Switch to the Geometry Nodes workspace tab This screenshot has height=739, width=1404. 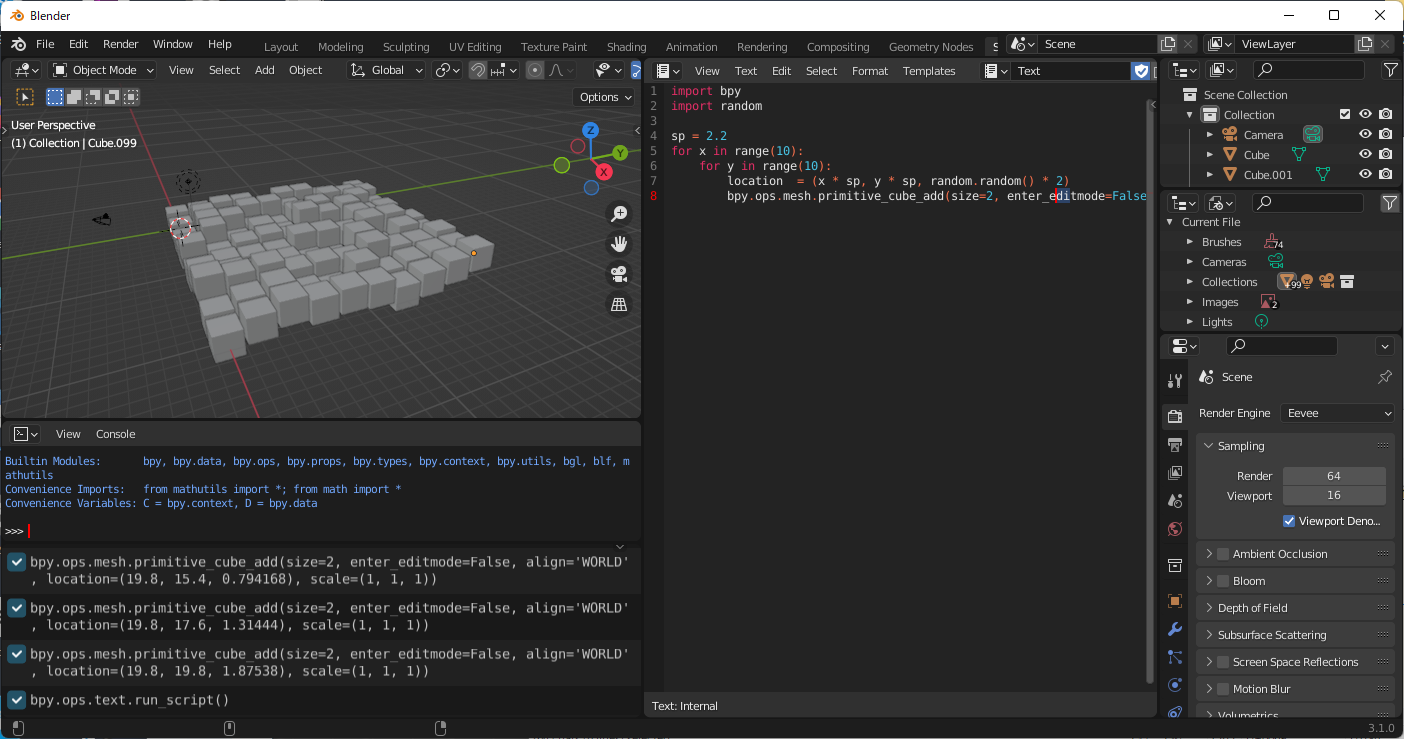930,47
